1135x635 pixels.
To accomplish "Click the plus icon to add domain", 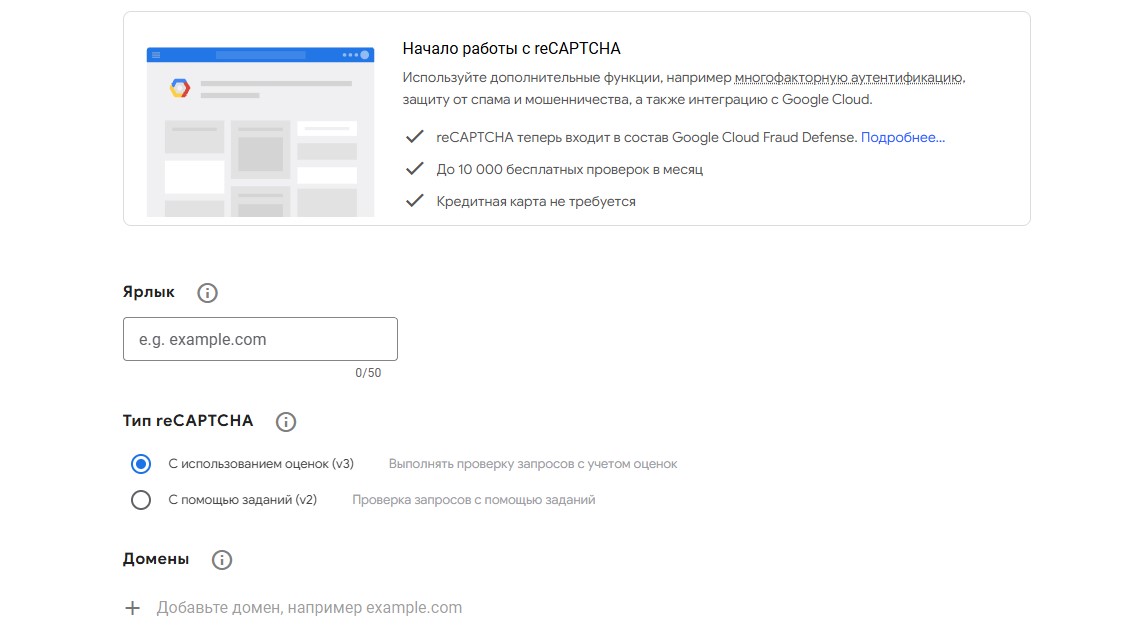I will pyautogui.click(x=132, y=608).
